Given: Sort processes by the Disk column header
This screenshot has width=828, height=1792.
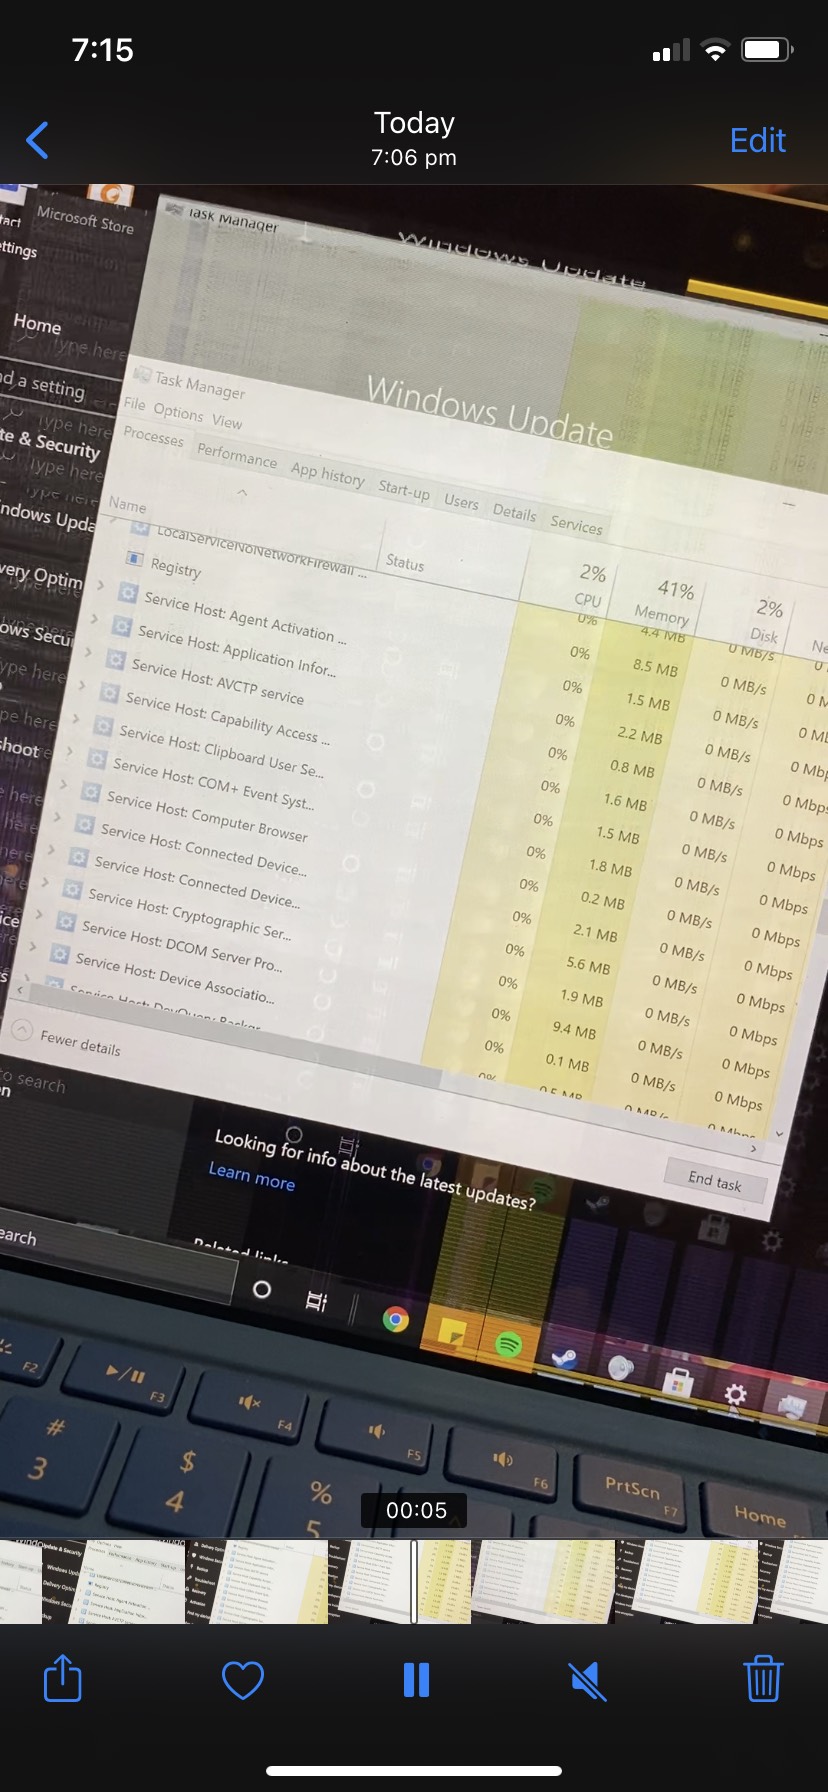Looking at the screenshot, I should coord(766,621).
